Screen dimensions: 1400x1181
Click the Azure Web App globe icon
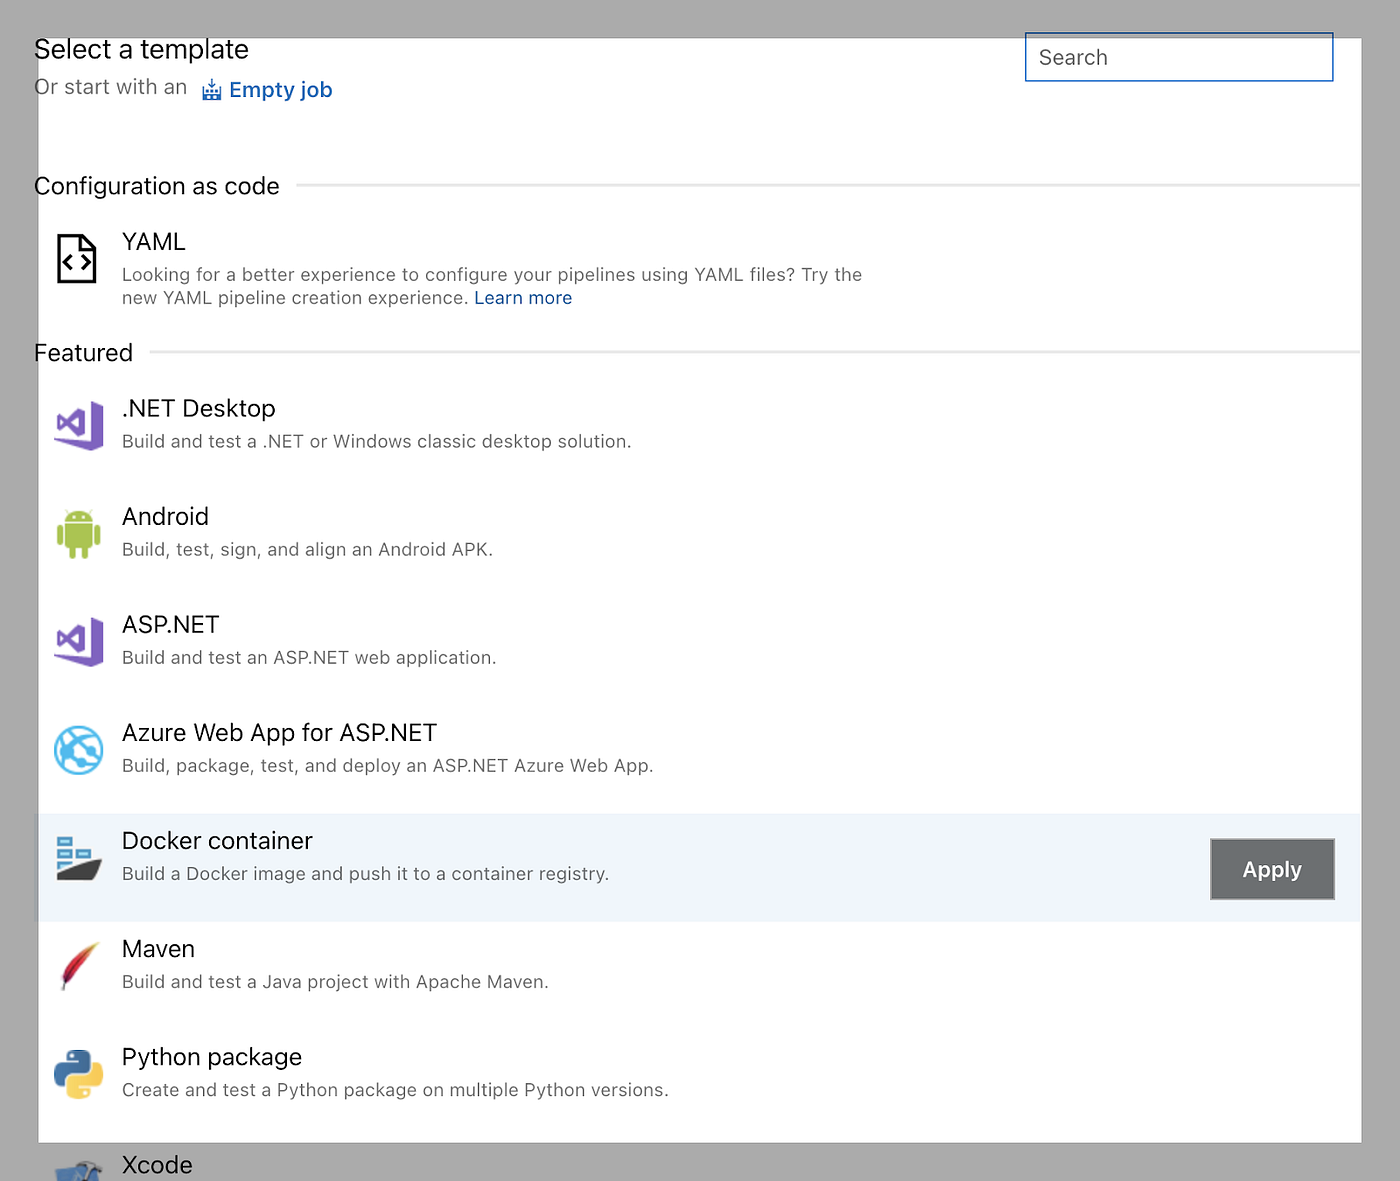79,750
